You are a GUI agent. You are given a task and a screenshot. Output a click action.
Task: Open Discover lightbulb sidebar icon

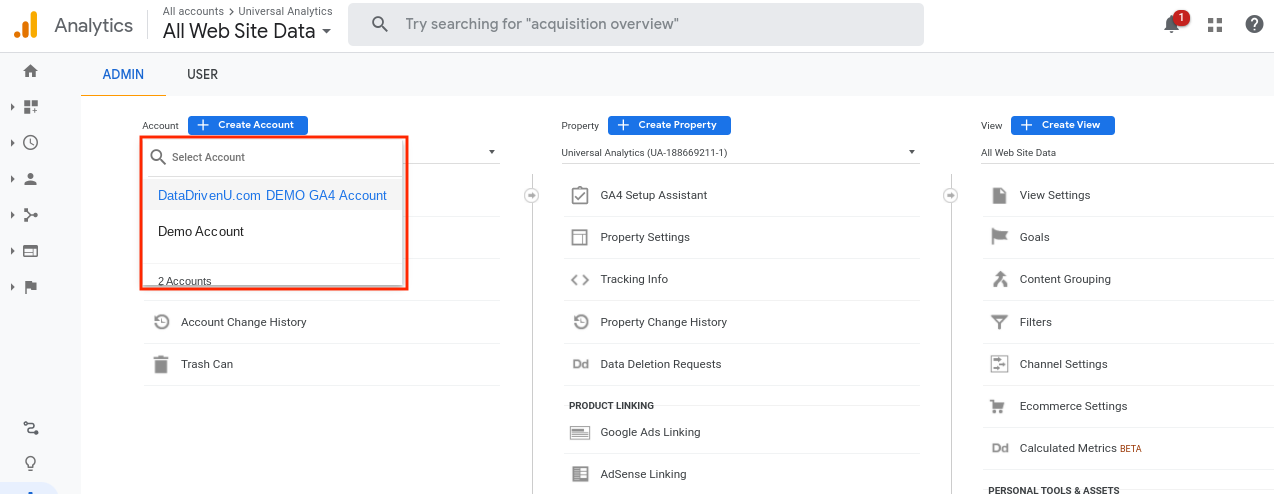click(x=30, y=463)
